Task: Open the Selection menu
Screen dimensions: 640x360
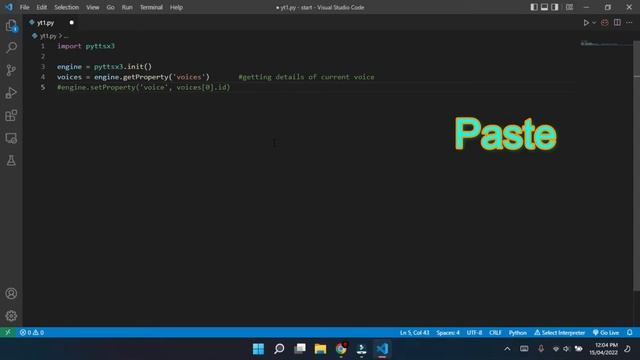Action: tap(67, 7)
